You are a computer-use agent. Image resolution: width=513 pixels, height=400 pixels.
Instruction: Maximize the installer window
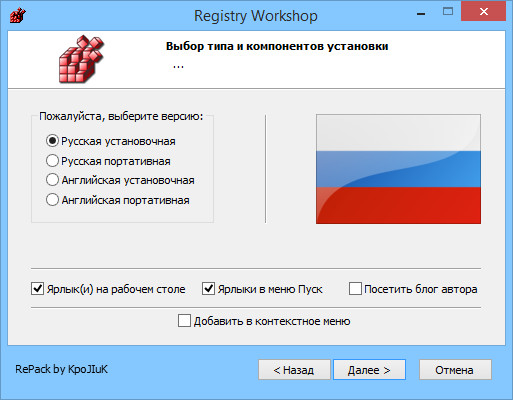tap(448, 12)
